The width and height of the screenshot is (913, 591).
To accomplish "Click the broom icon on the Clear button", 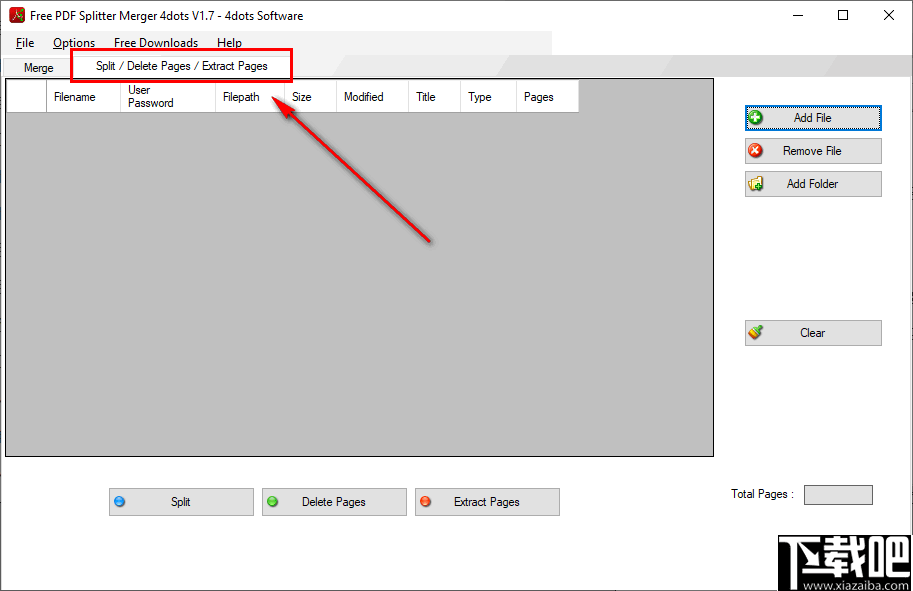I will click(758, 332).
